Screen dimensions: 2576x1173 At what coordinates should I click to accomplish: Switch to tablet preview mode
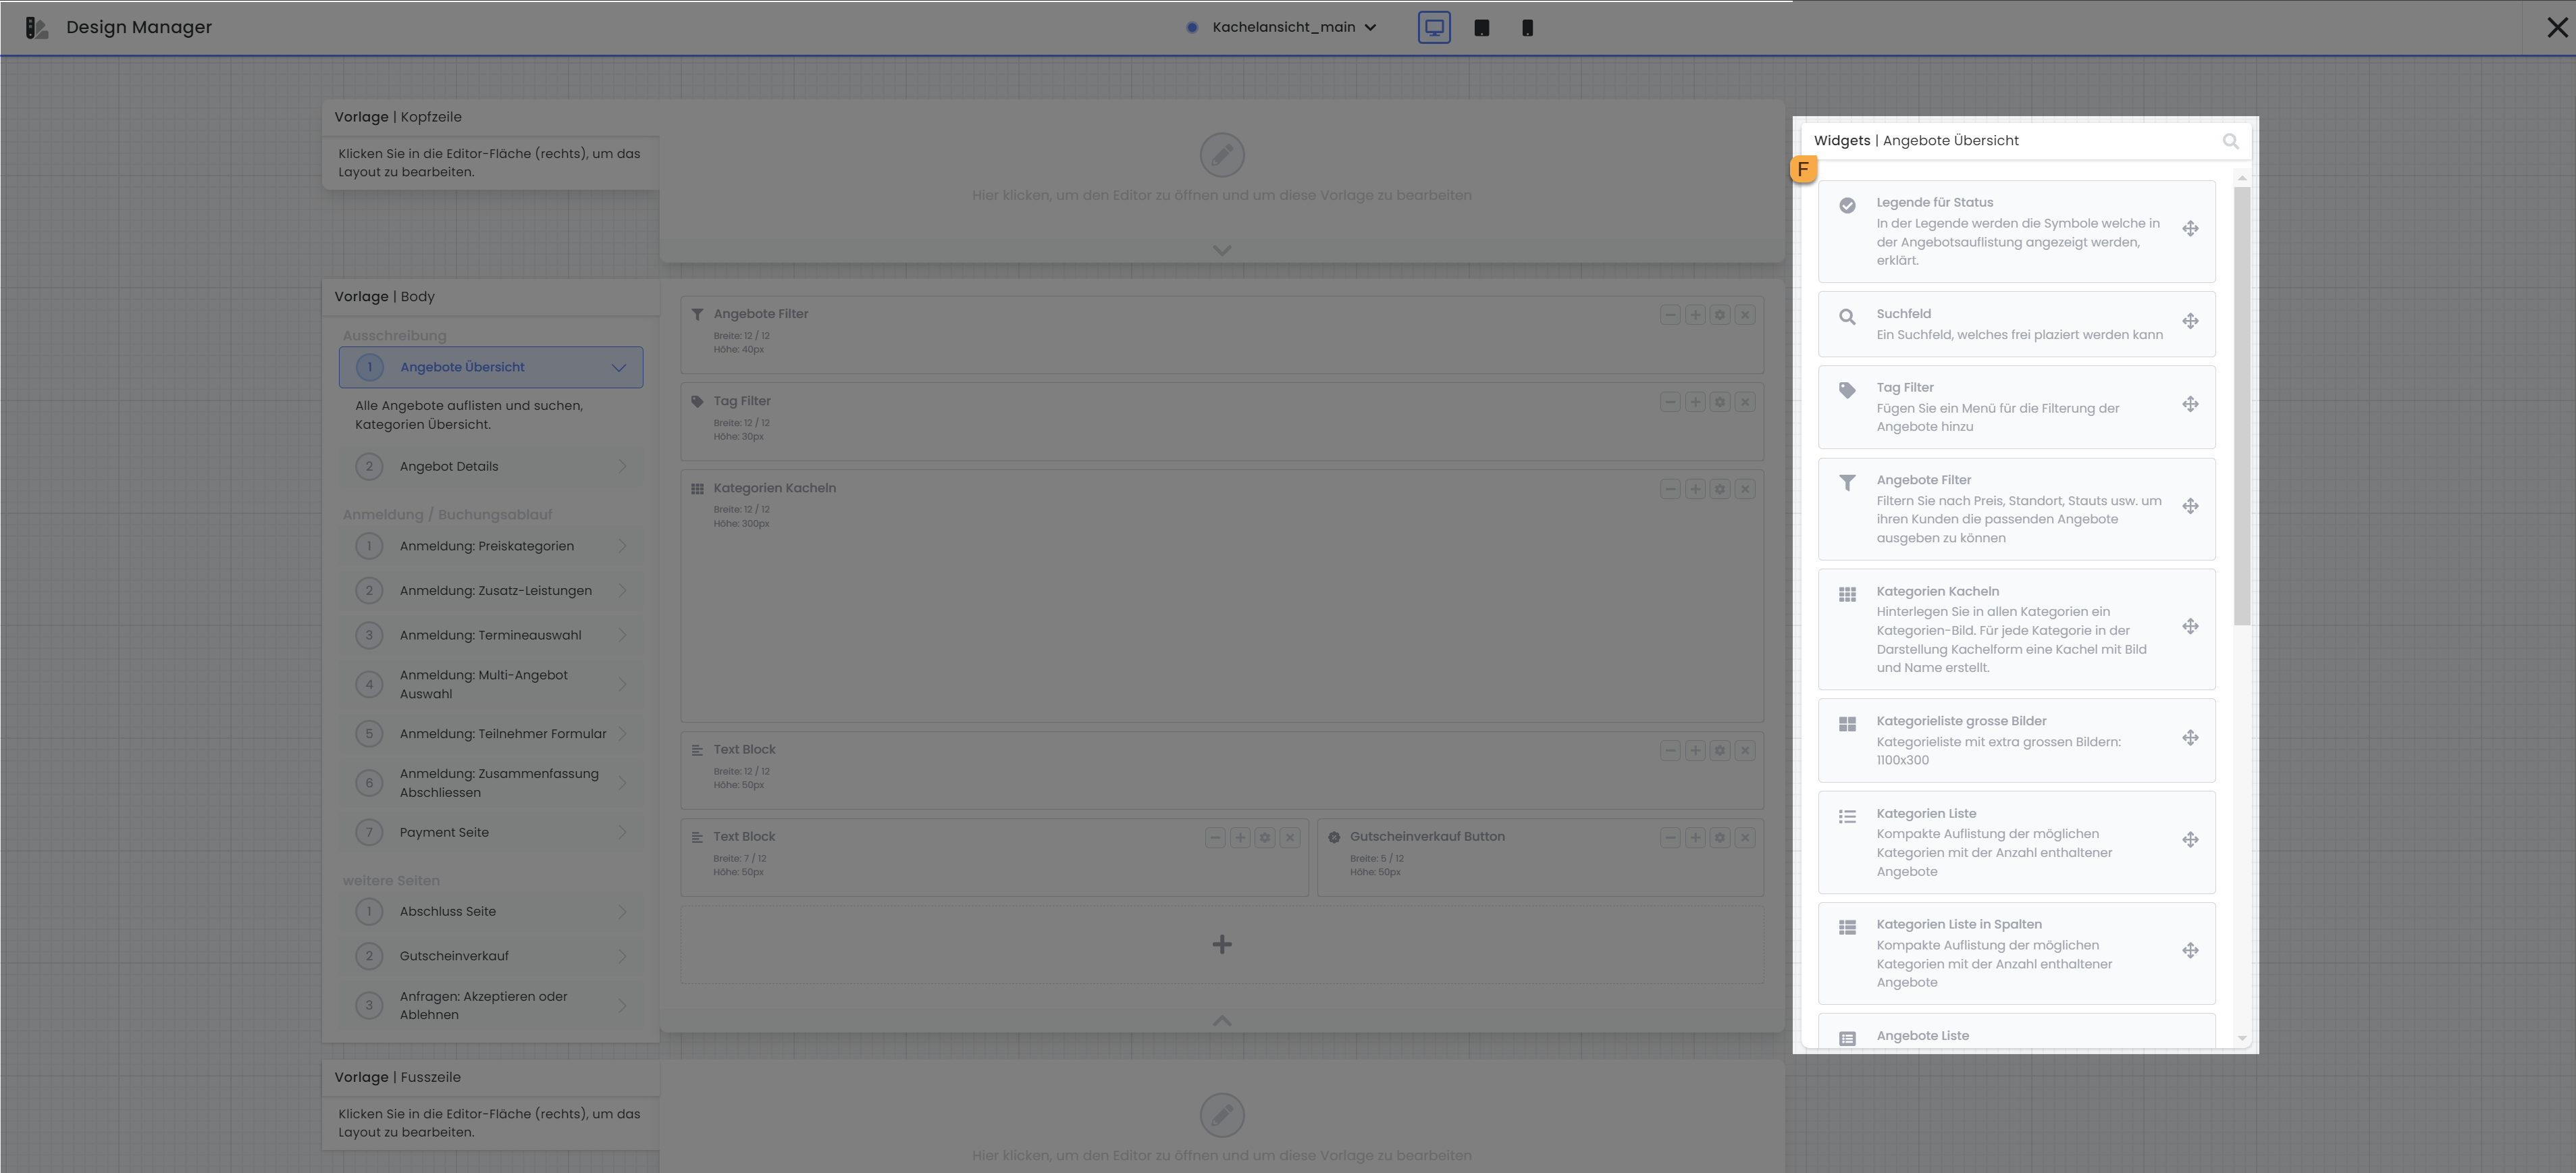[x=1481, y=28]
